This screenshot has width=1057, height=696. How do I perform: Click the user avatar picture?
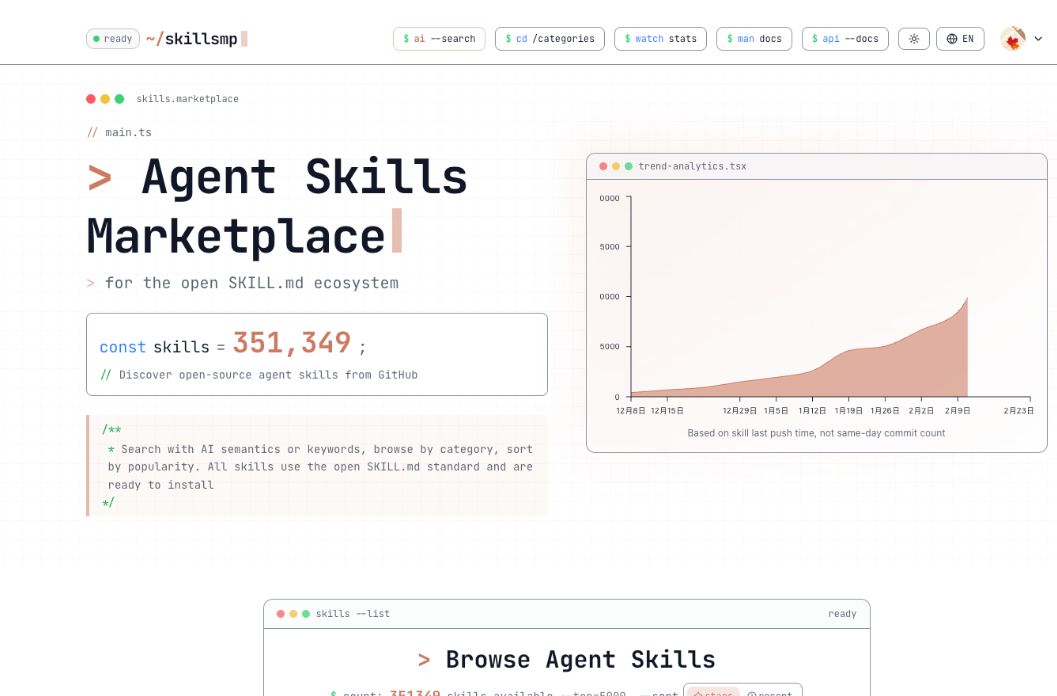coord(1013,39)
